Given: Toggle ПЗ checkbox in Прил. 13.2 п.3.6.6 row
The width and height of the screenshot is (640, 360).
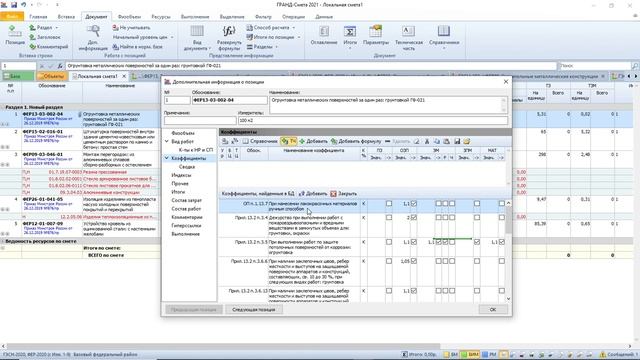Looking at the screenshot, I should pos(389,261).
